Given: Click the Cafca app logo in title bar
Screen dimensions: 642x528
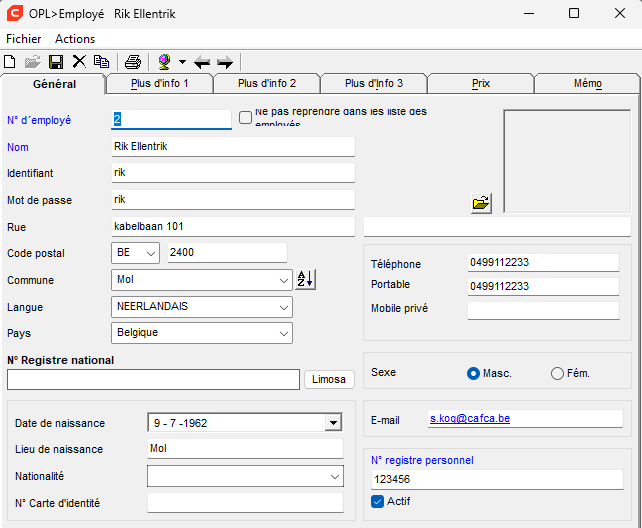Looking at the screenshot, I should (15, 14).
